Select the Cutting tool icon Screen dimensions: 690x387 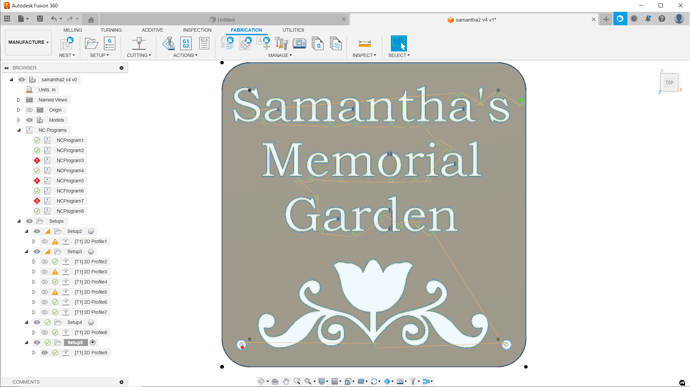click(139, 43)
